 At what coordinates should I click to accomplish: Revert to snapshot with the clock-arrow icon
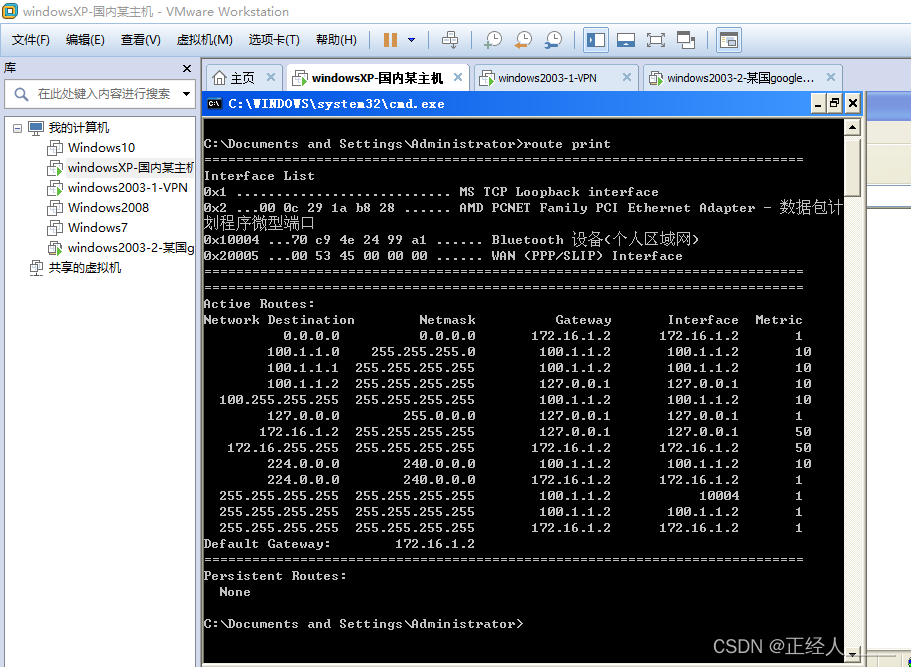(x=523, y=40)
